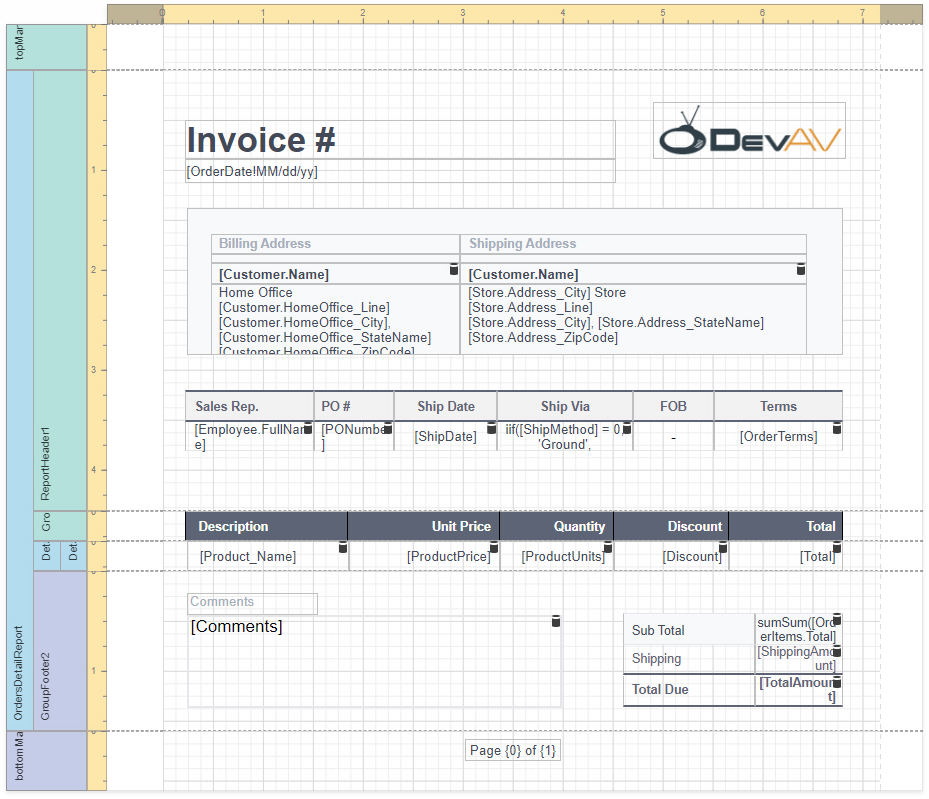Click binding icon on OrderTerms cell
The image size is (929, 799).
point(837,429)
